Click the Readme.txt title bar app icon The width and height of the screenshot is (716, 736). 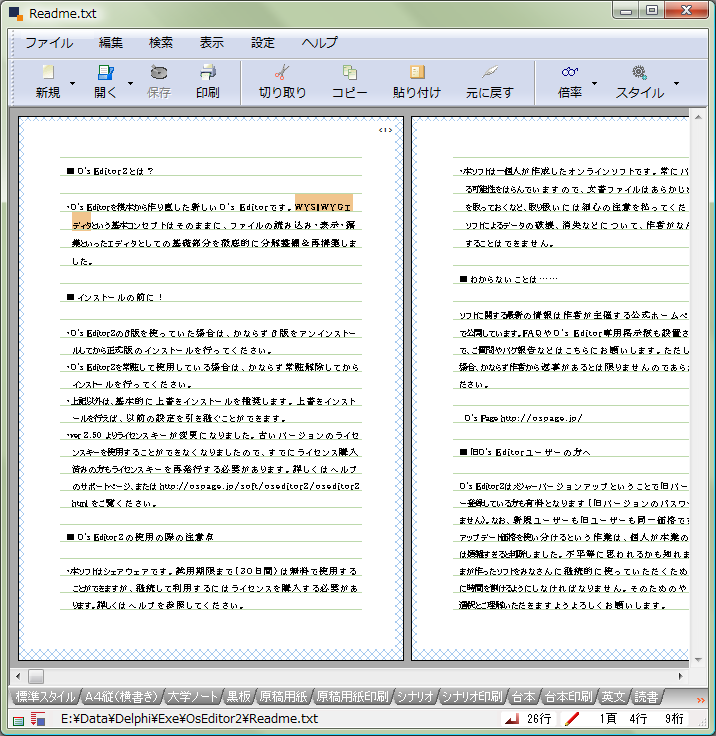click(15, 13)
